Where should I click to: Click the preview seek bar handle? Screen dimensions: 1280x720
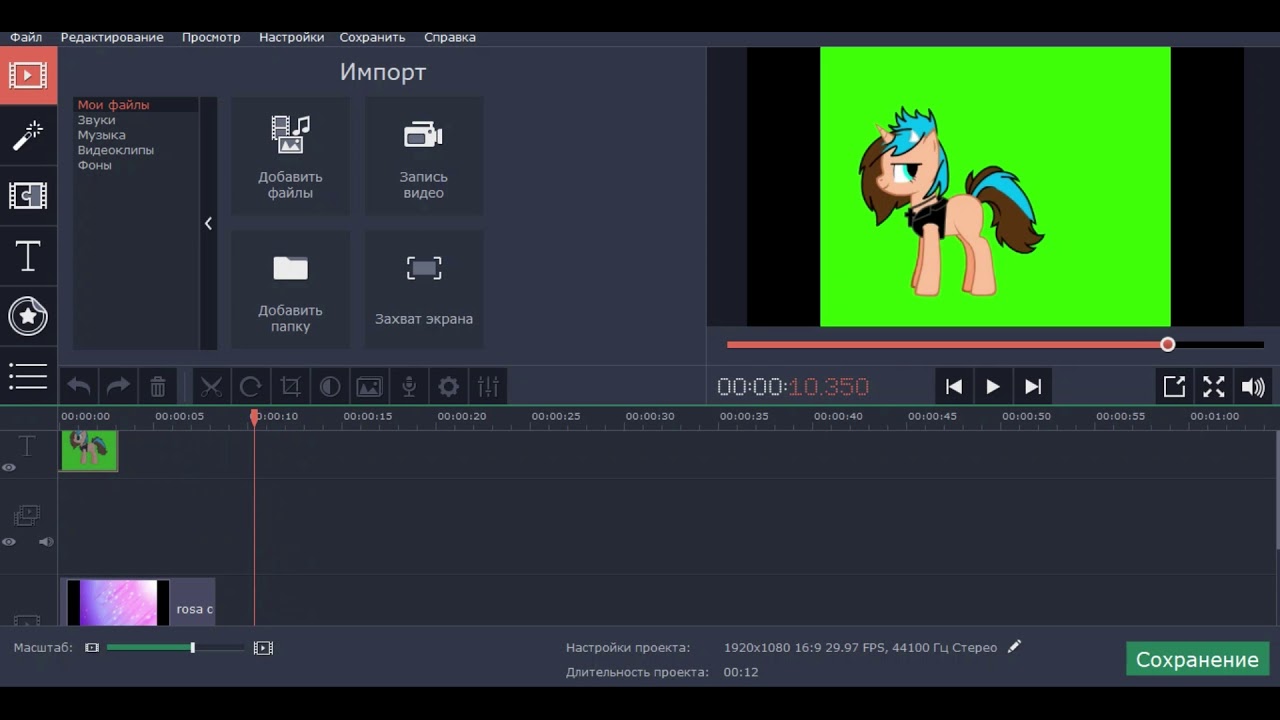[1167, 344]
